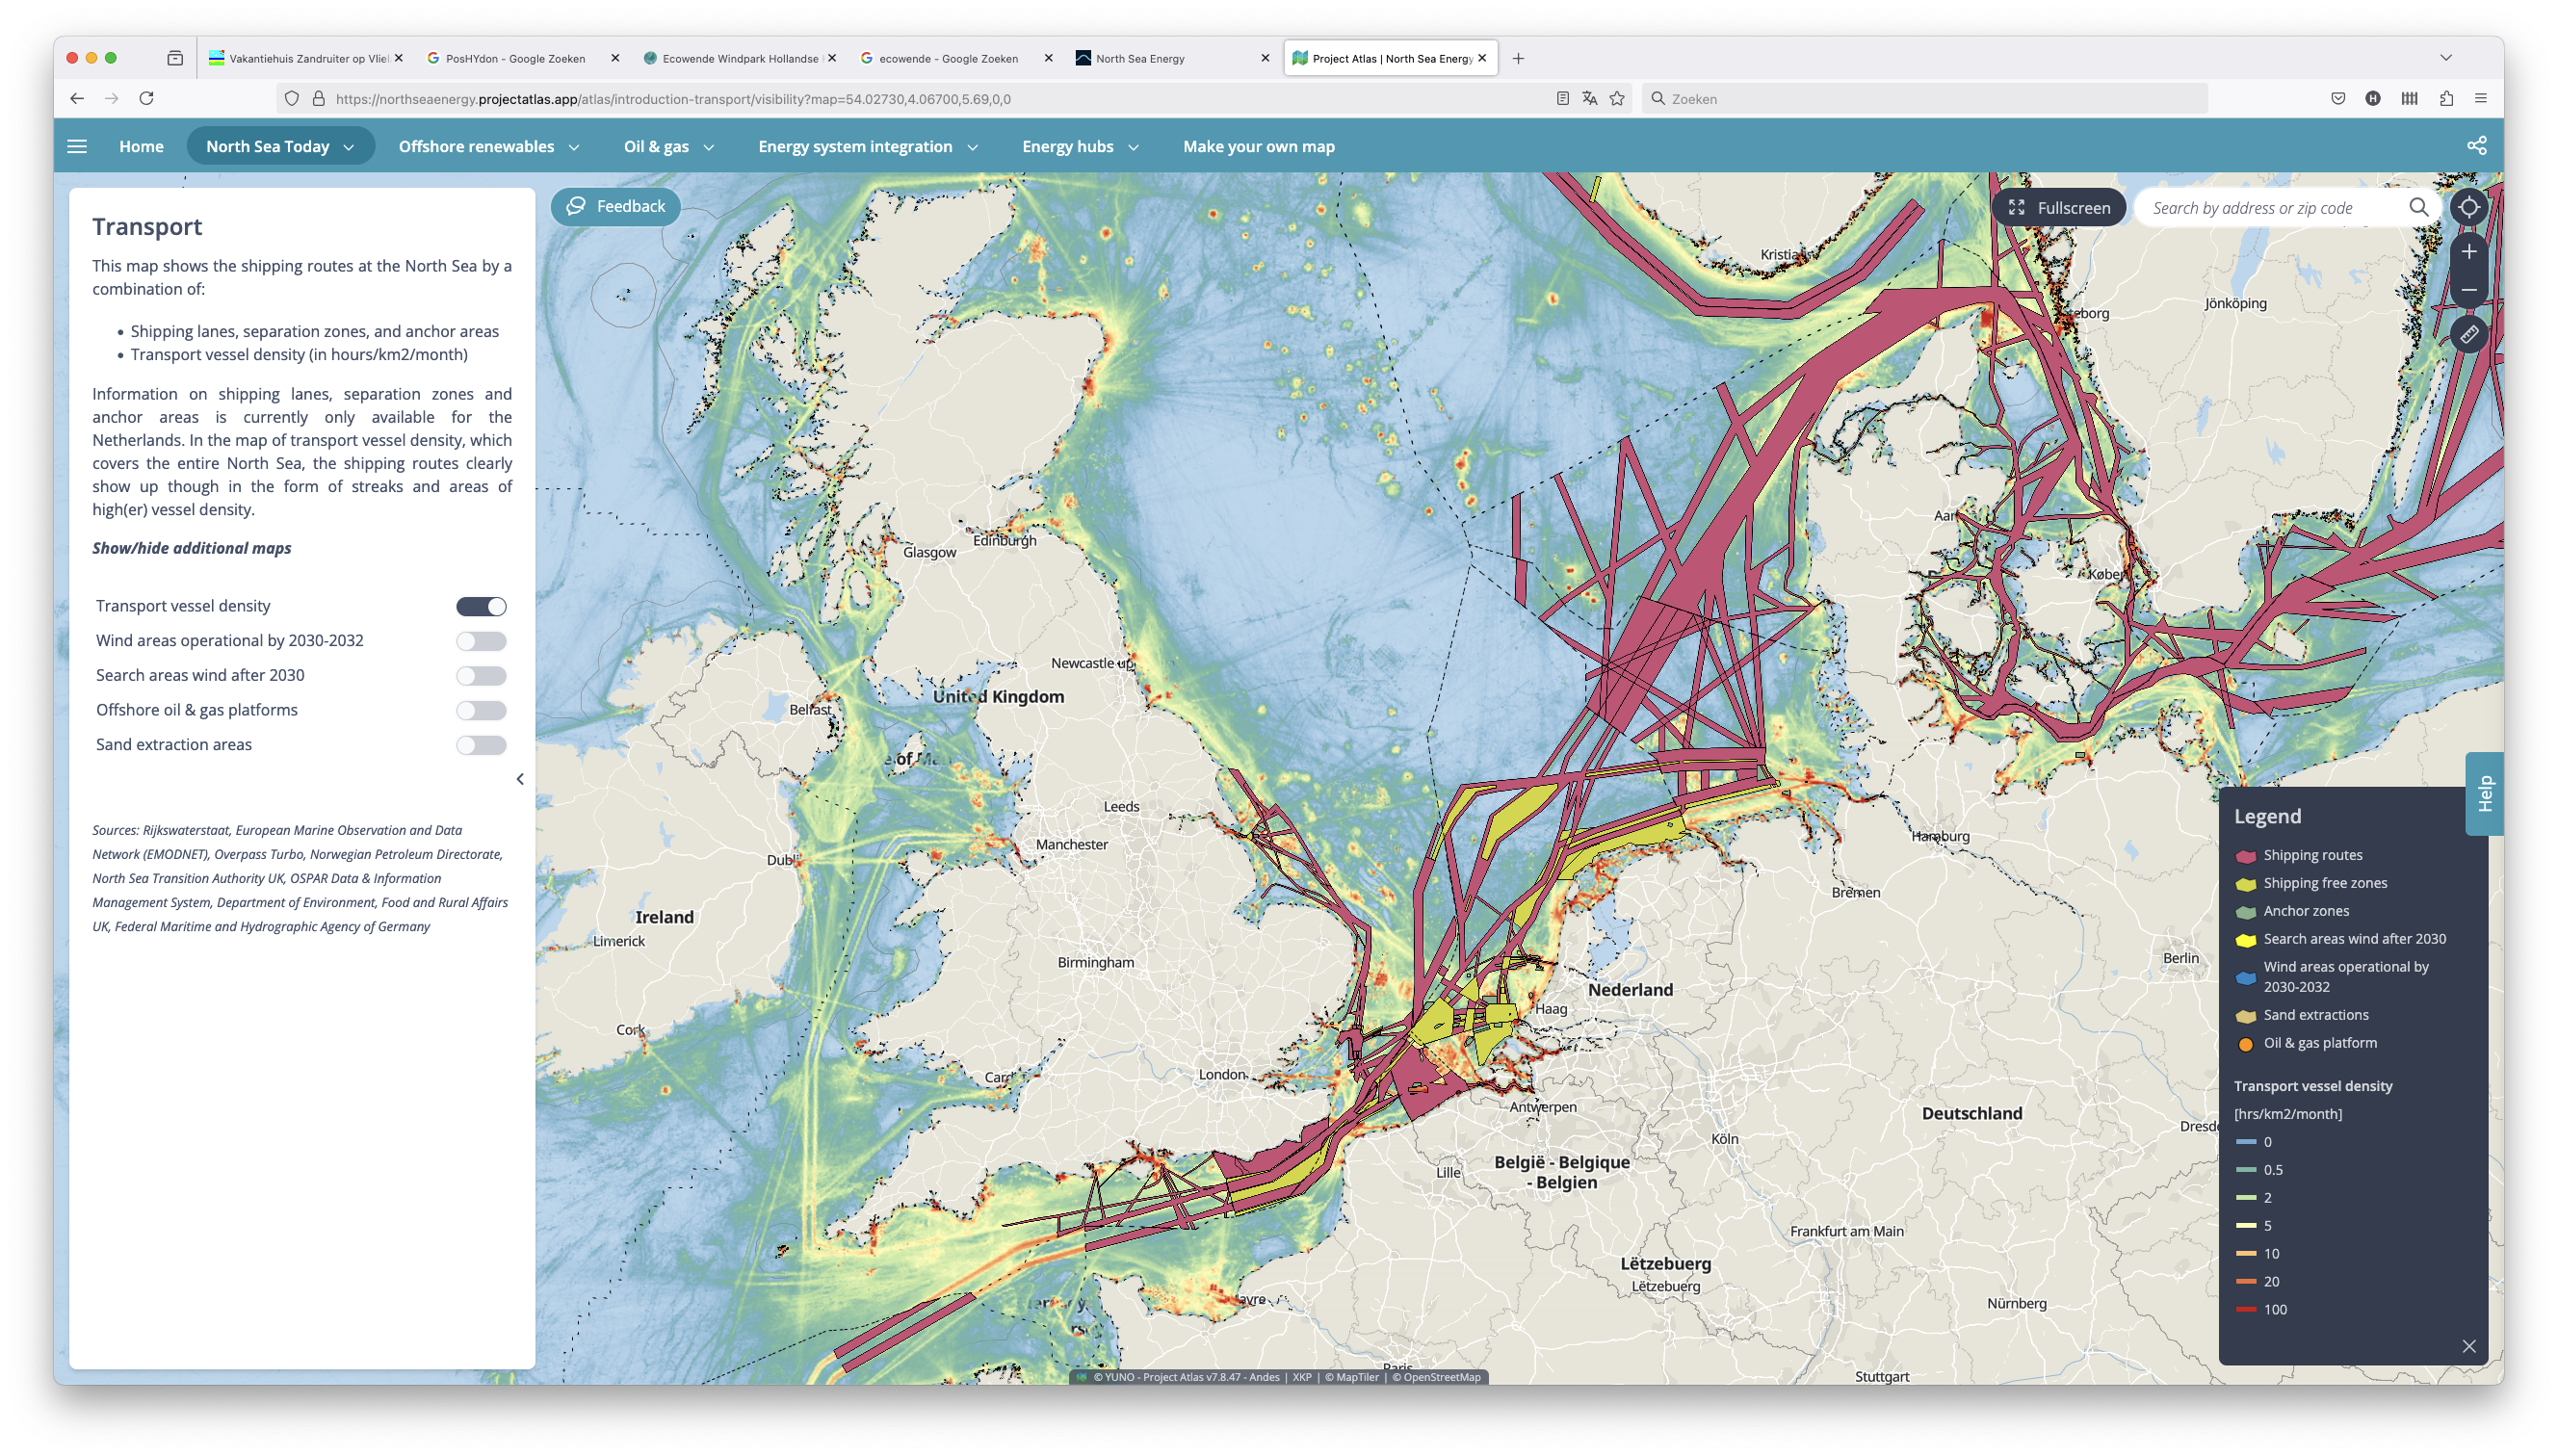Toggle Offshore oil & gas platforms layer
2558x1456 pixels.
[481, 710]
